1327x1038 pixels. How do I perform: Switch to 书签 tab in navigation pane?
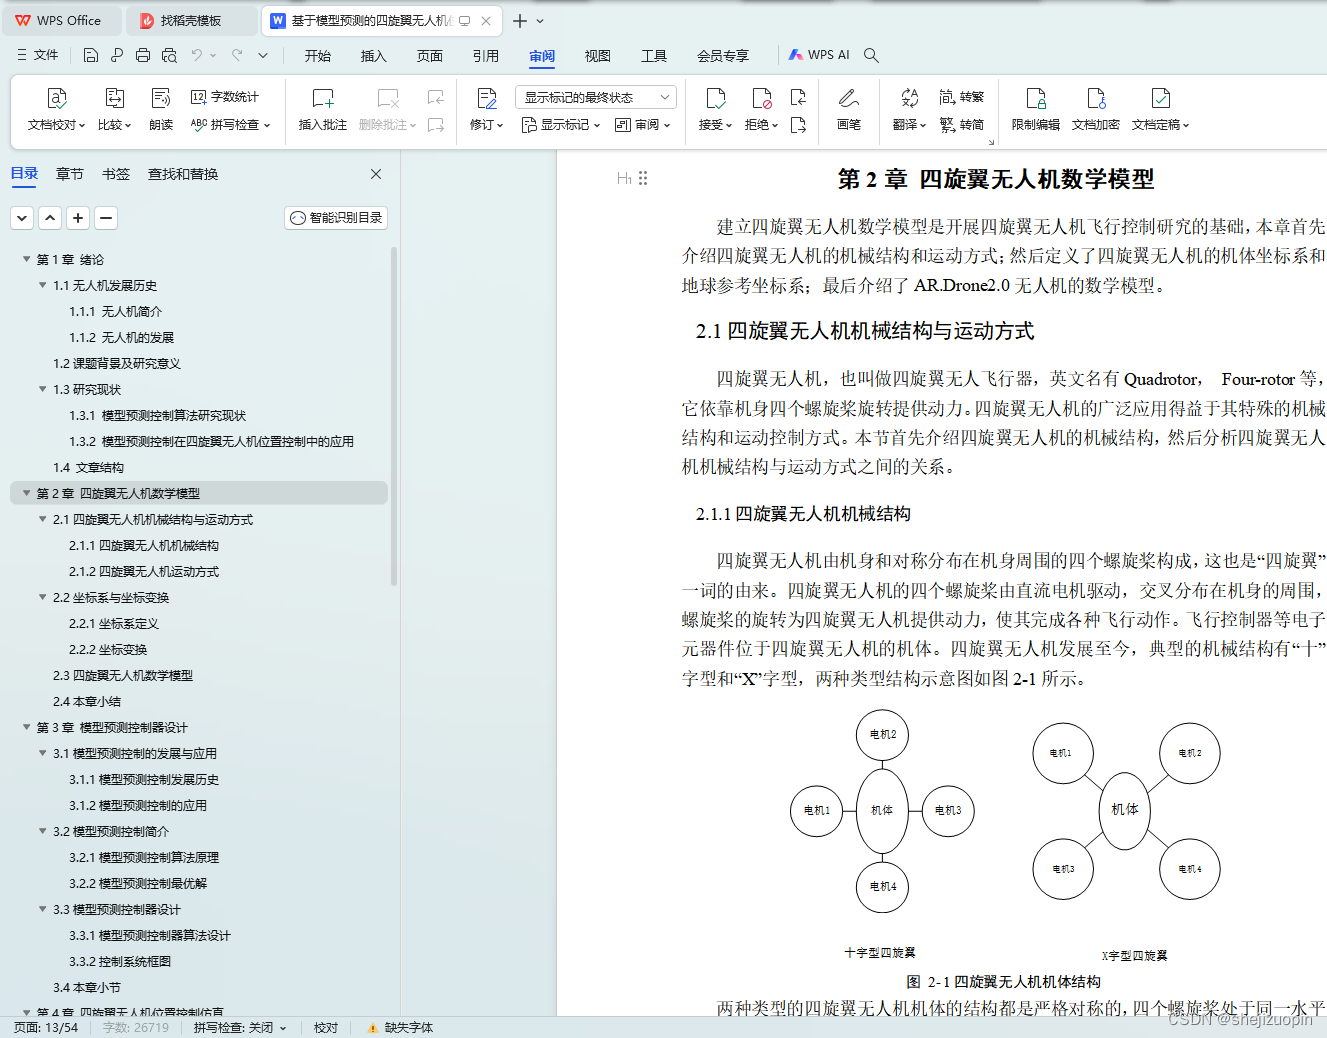[x=116, y=174]
